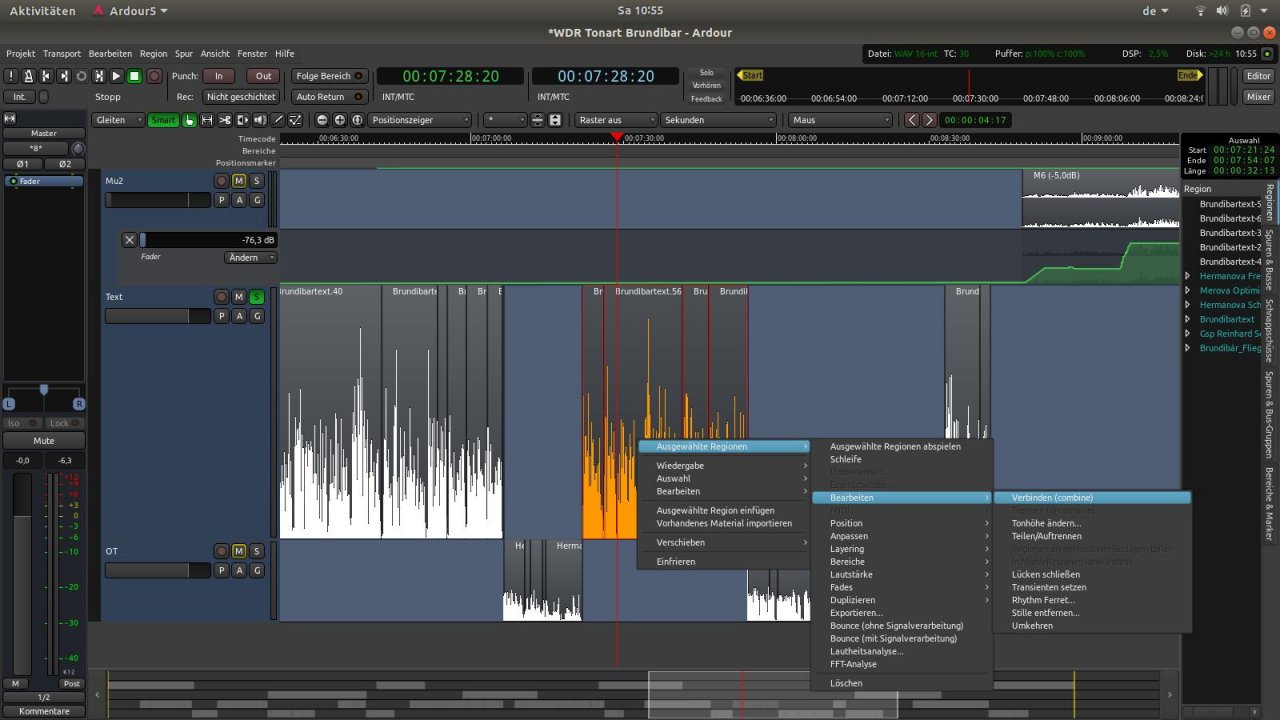Click the MIDI panic exclamation button
This screenshot has height=720, width=1280.
coord(11,76)
